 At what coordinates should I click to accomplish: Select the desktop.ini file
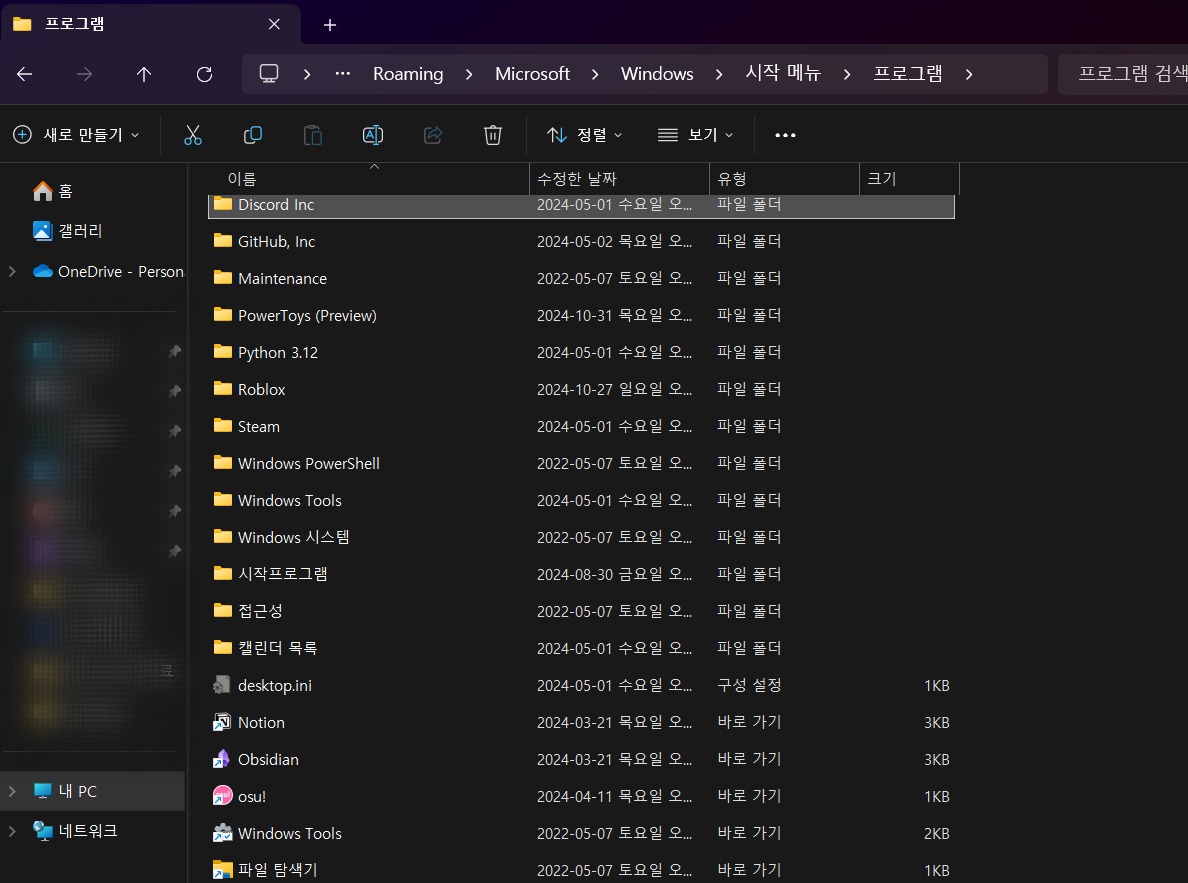pyautogui.click(x=581, y=685)
